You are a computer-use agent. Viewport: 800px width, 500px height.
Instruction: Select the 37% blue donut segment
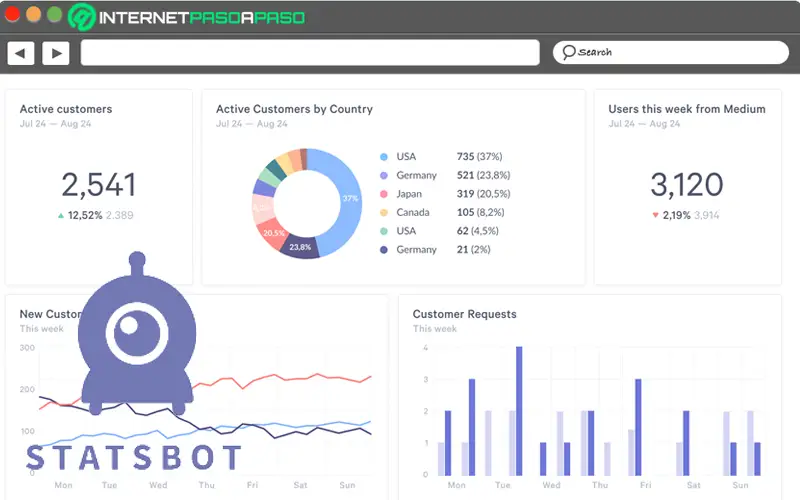pyautogui.click(x=350, y=198)
